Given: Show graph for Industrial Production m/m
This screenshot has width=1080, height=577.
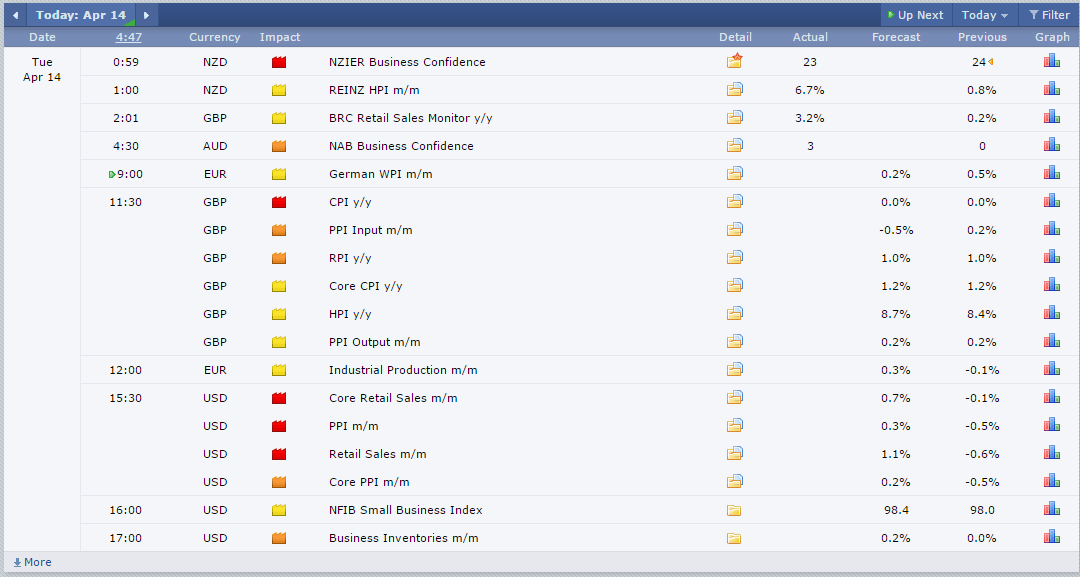Looking at the screenshot, I should click(1052, 369).
